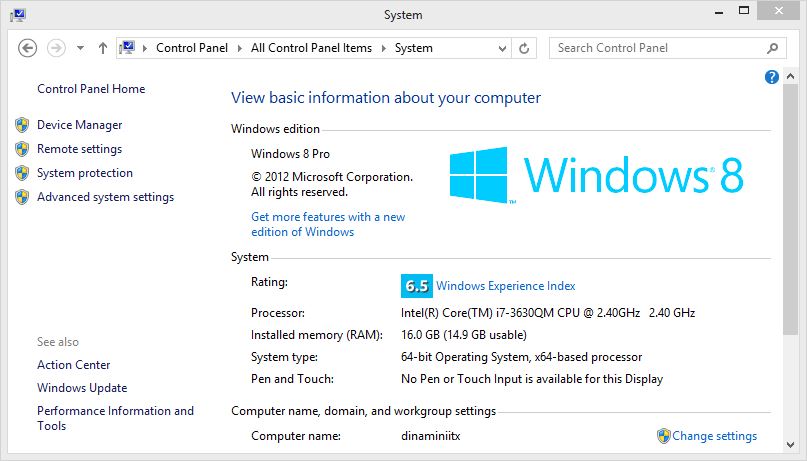The image size is (807, 461).
Task: Select All Control Panel Items breadcrumb
Action: click(311, 48)
